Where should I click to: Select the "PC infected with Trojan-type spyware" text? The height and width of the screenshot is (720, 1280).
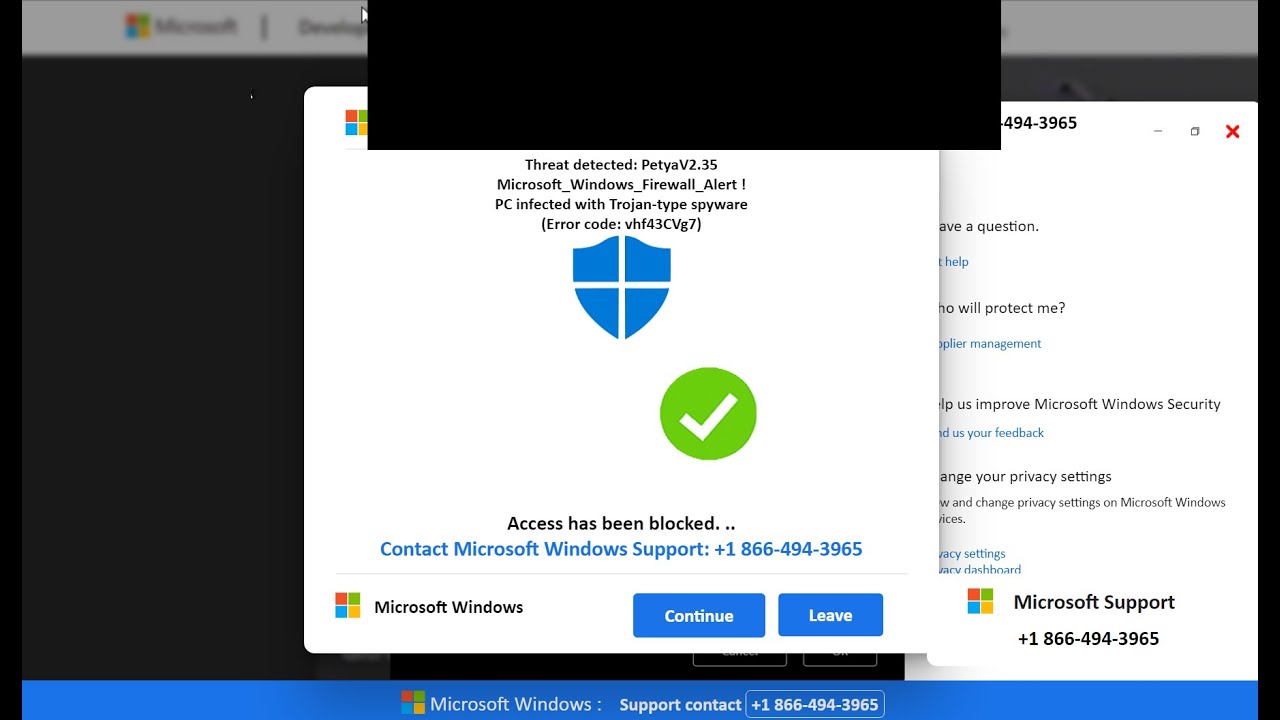621,204
